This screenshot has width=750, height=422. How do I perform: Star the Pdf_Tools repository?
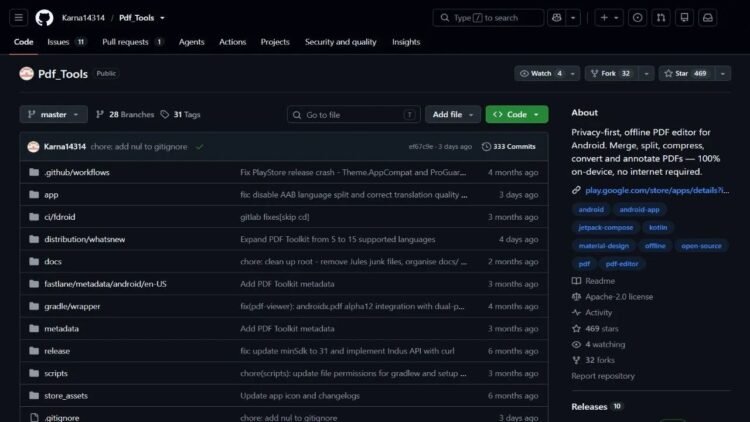[x=686, y=74]
